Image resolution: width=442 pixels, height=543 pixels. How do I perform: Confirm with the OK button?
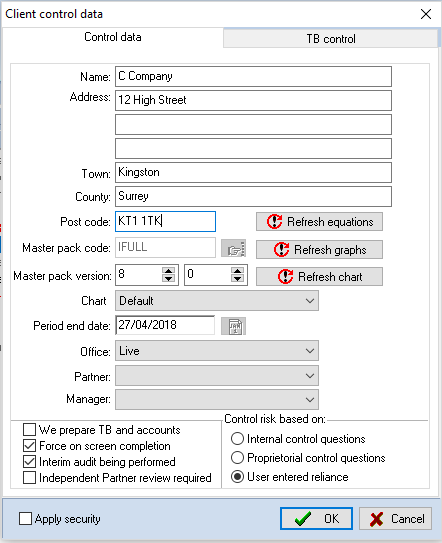[316, 518]
